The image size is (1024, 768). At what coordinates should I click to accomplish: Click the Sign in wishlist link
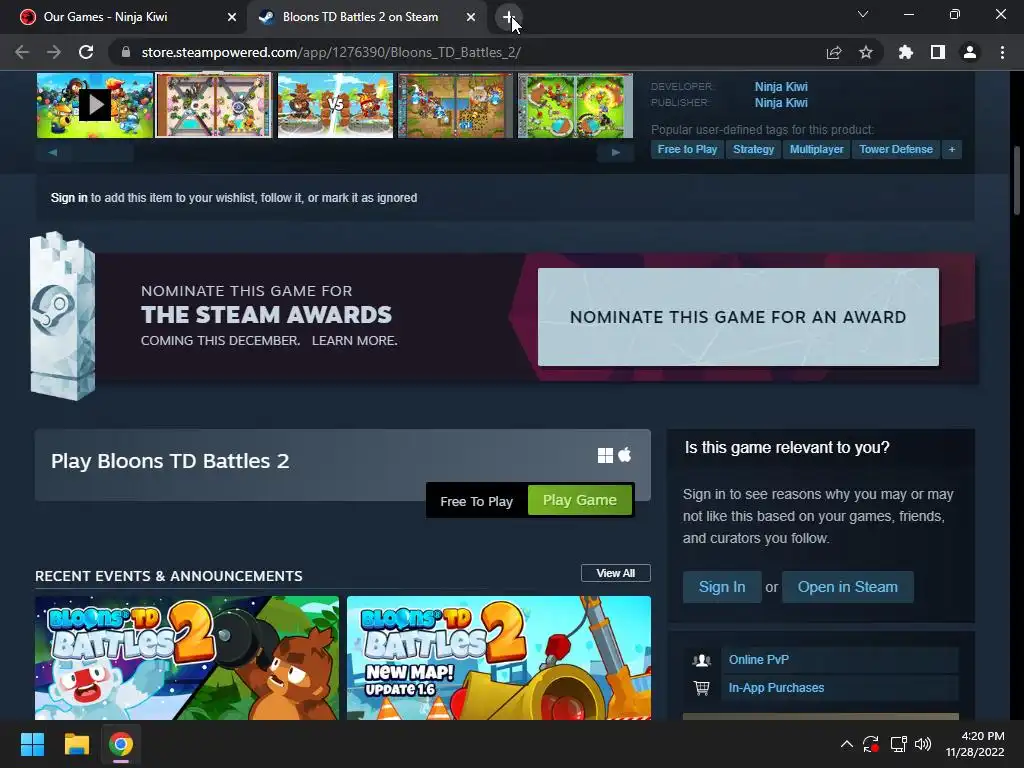69,198
